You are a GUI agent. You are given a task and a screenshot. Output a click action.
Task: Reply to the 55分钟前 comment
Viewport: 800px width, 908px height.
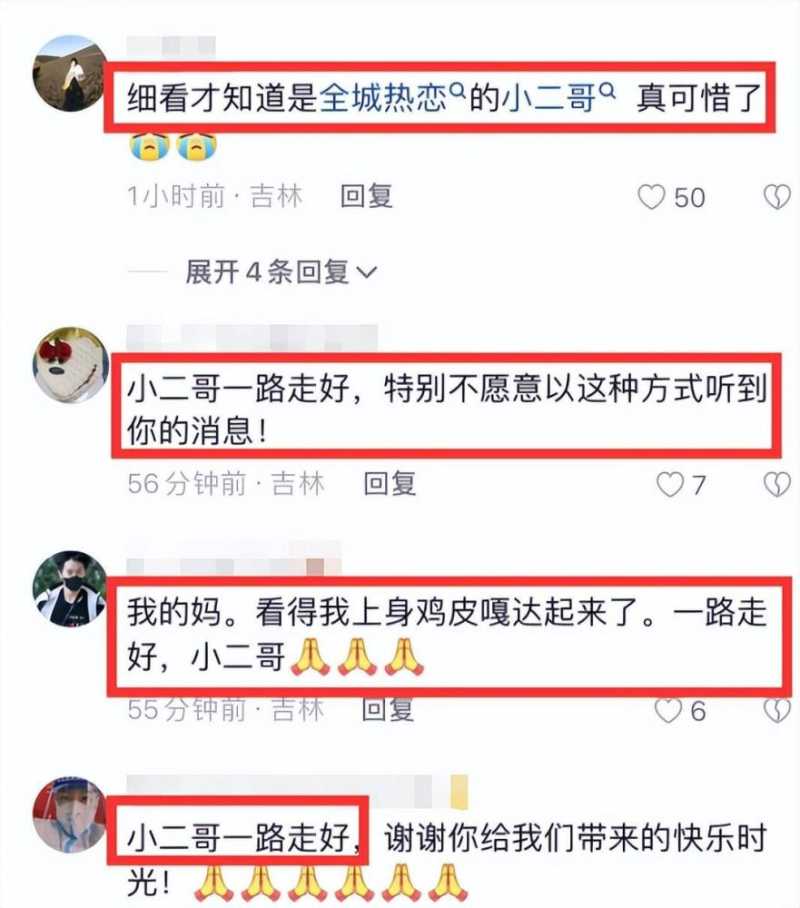coord(388,710)
